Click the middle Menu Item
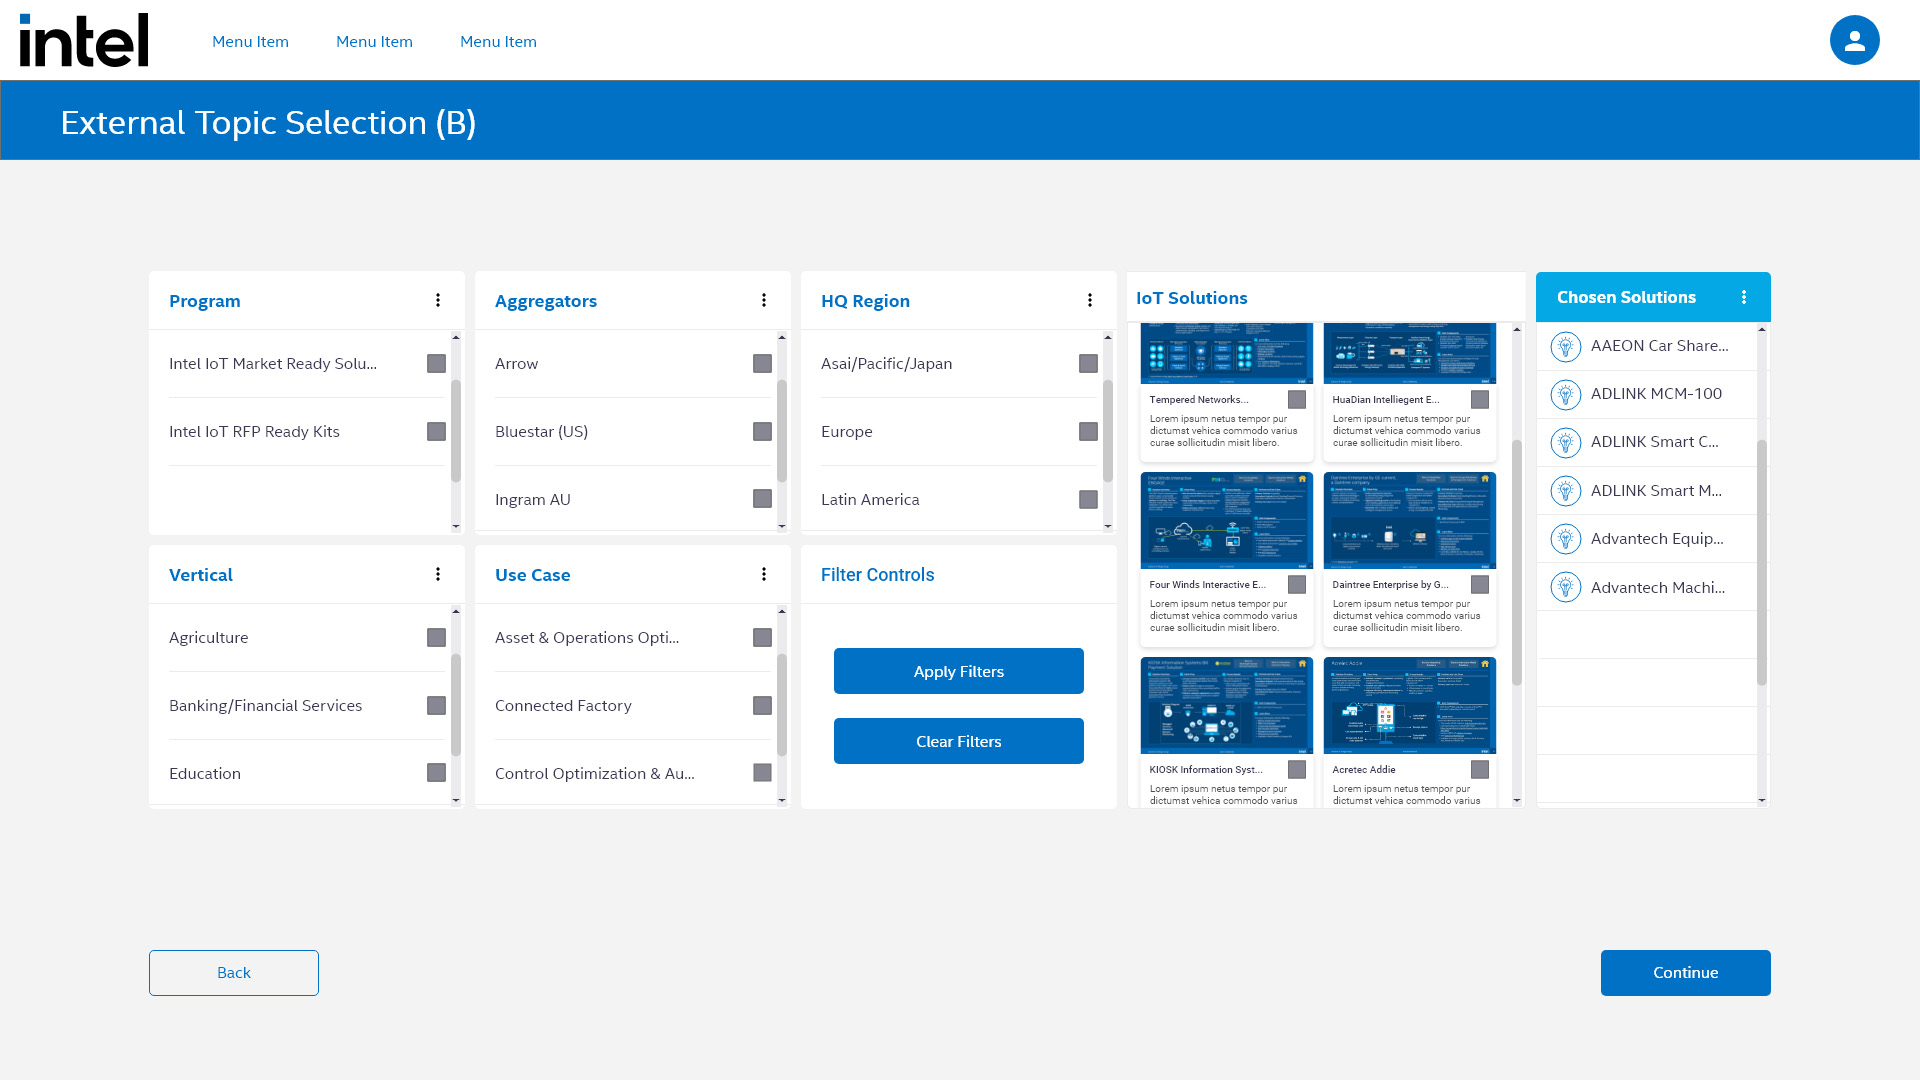 [374, 41]
